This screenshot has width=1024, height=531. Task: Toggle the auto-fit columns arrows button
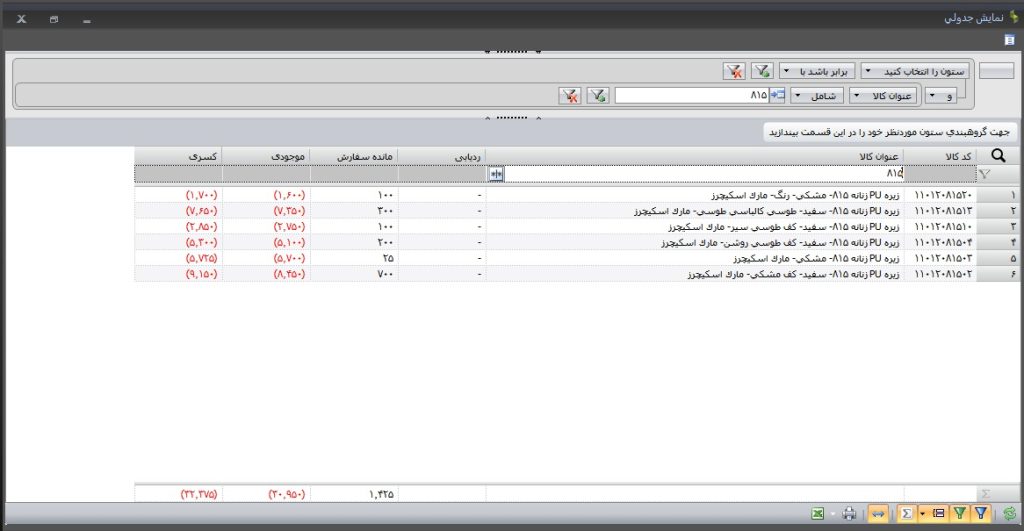point(878,514)
